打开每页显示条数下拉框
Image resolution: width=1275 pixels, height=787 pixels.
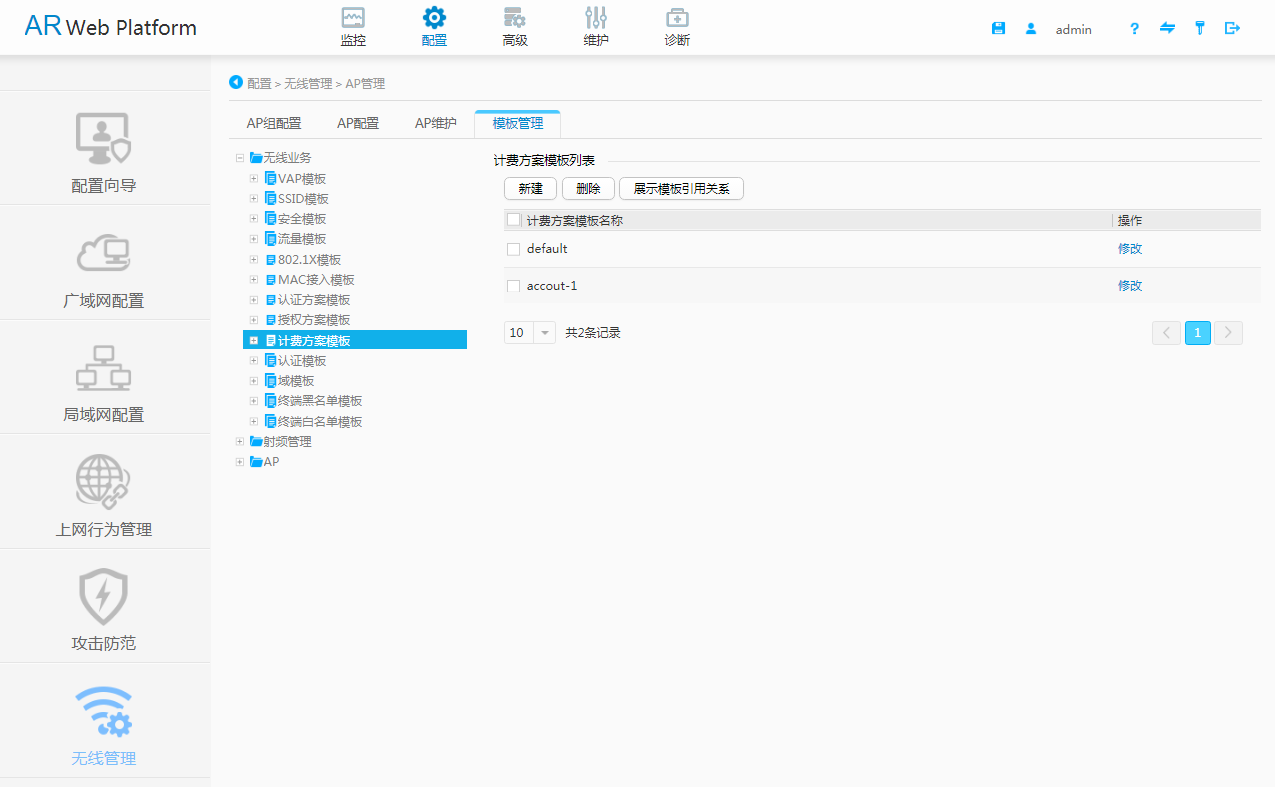[x=543, y=331]
